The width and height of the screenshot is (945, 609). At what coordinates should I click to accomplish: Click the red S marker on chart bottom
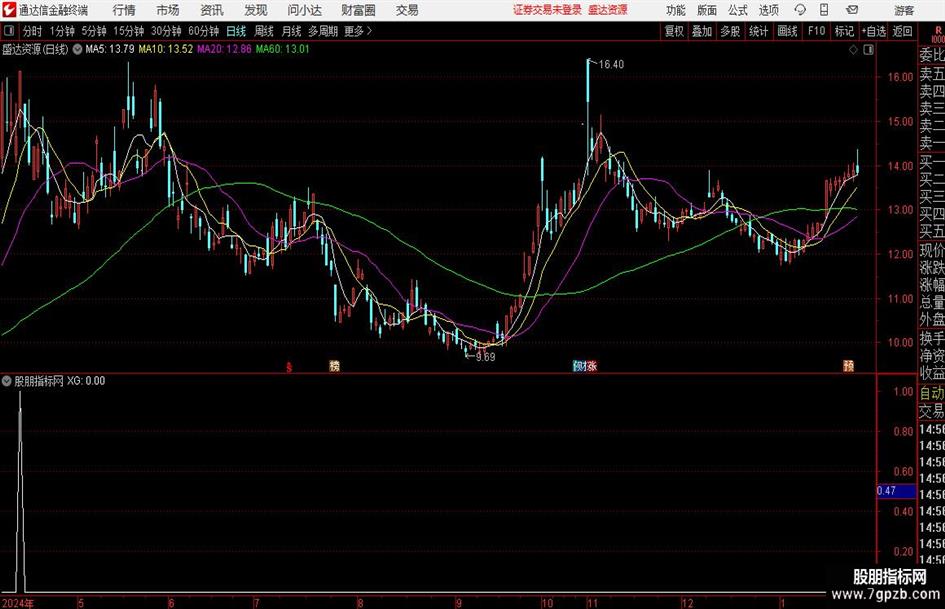pyautogui.click(x=289, y=367)
